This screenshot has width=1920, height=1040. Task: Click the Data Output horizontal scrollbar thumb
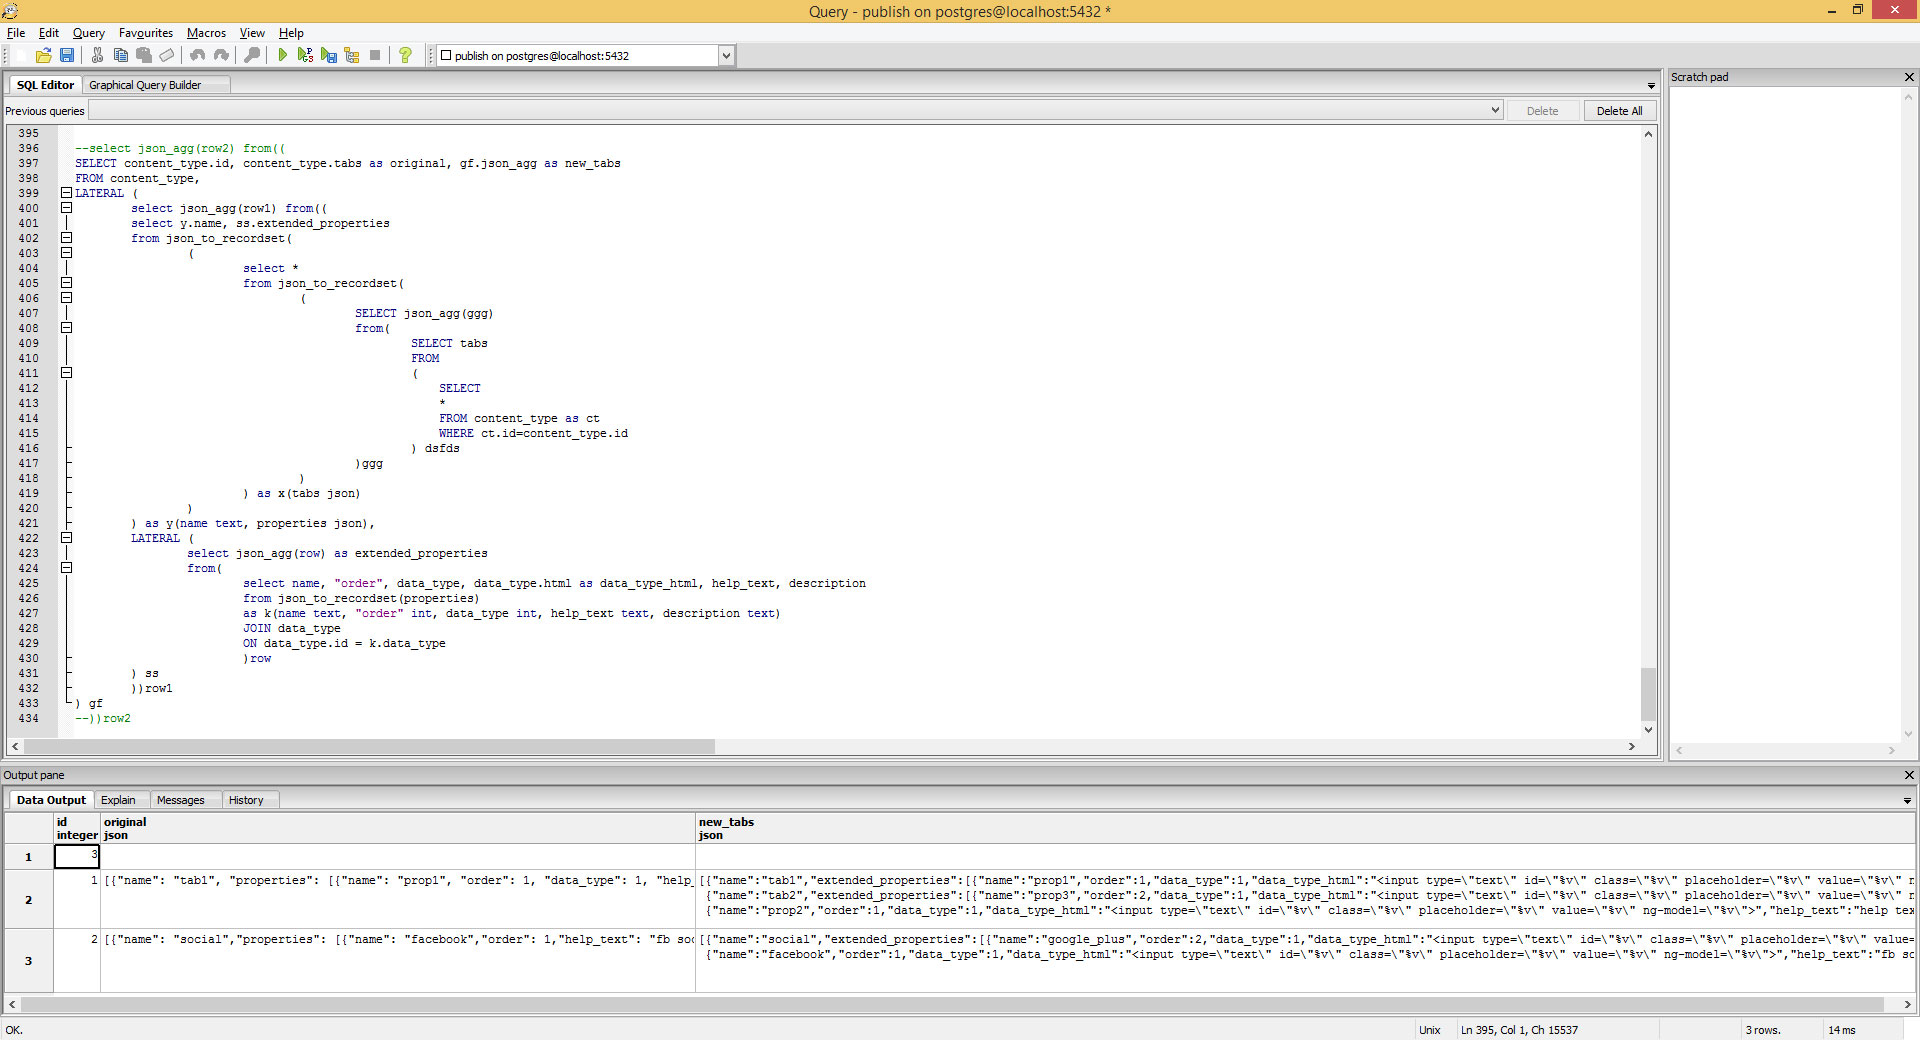pyautogui.click(x=951, y=1004)
